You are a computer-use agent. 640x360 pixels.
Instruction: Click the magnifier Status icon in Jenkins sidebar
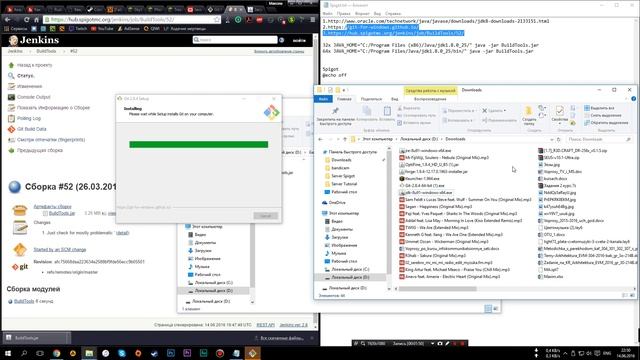(x=11, y=76)
